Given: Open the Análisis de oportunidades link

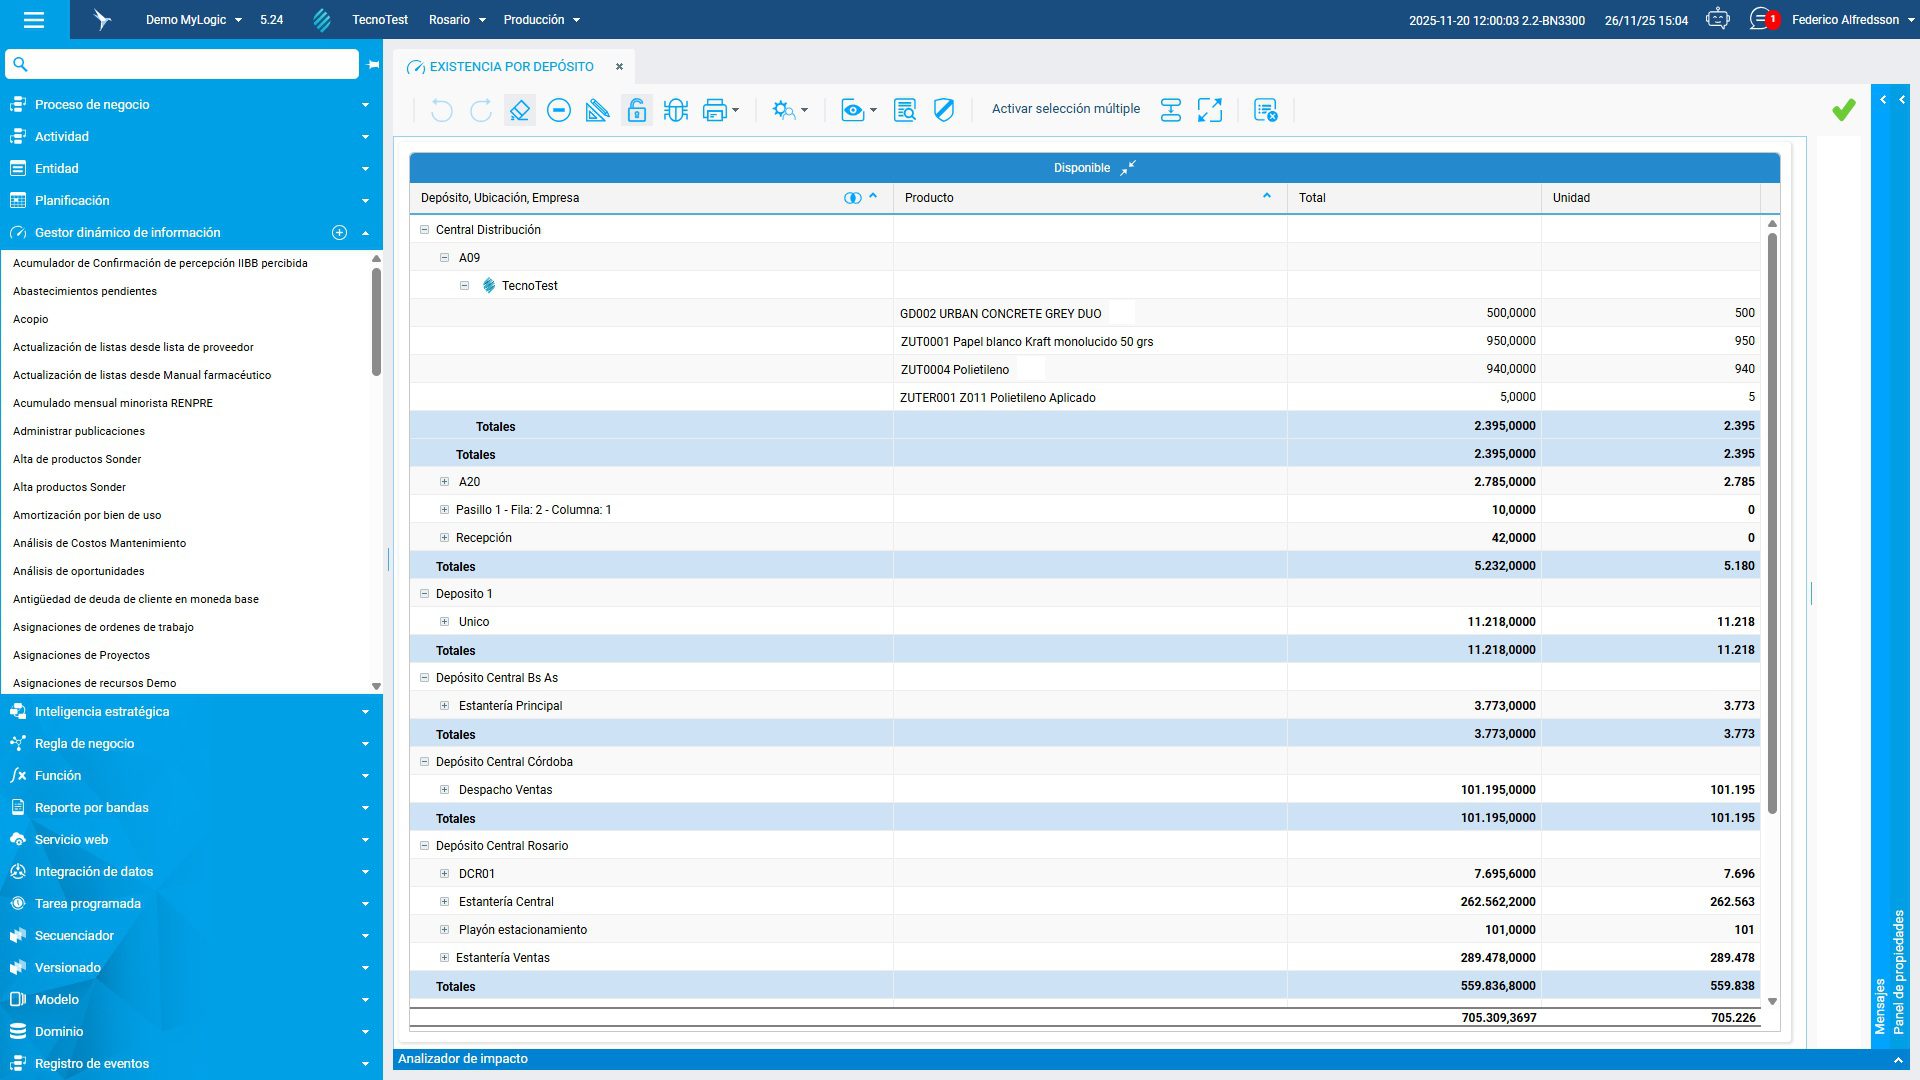Looking at the screenshot, I should (79, 571).
